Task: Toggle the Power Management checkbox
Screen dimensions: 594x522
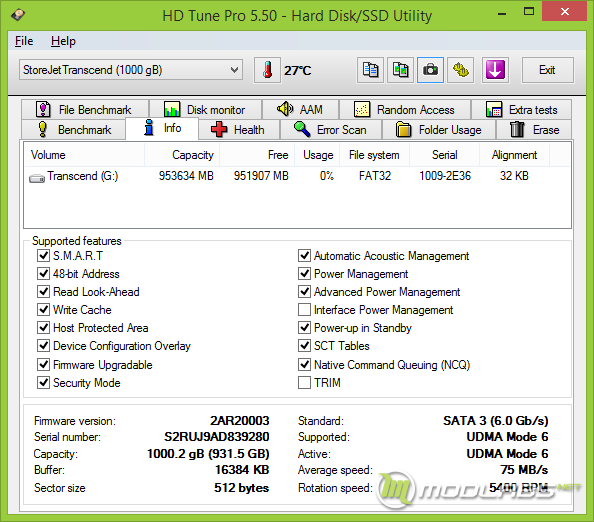Action: (x=304, y=273)
